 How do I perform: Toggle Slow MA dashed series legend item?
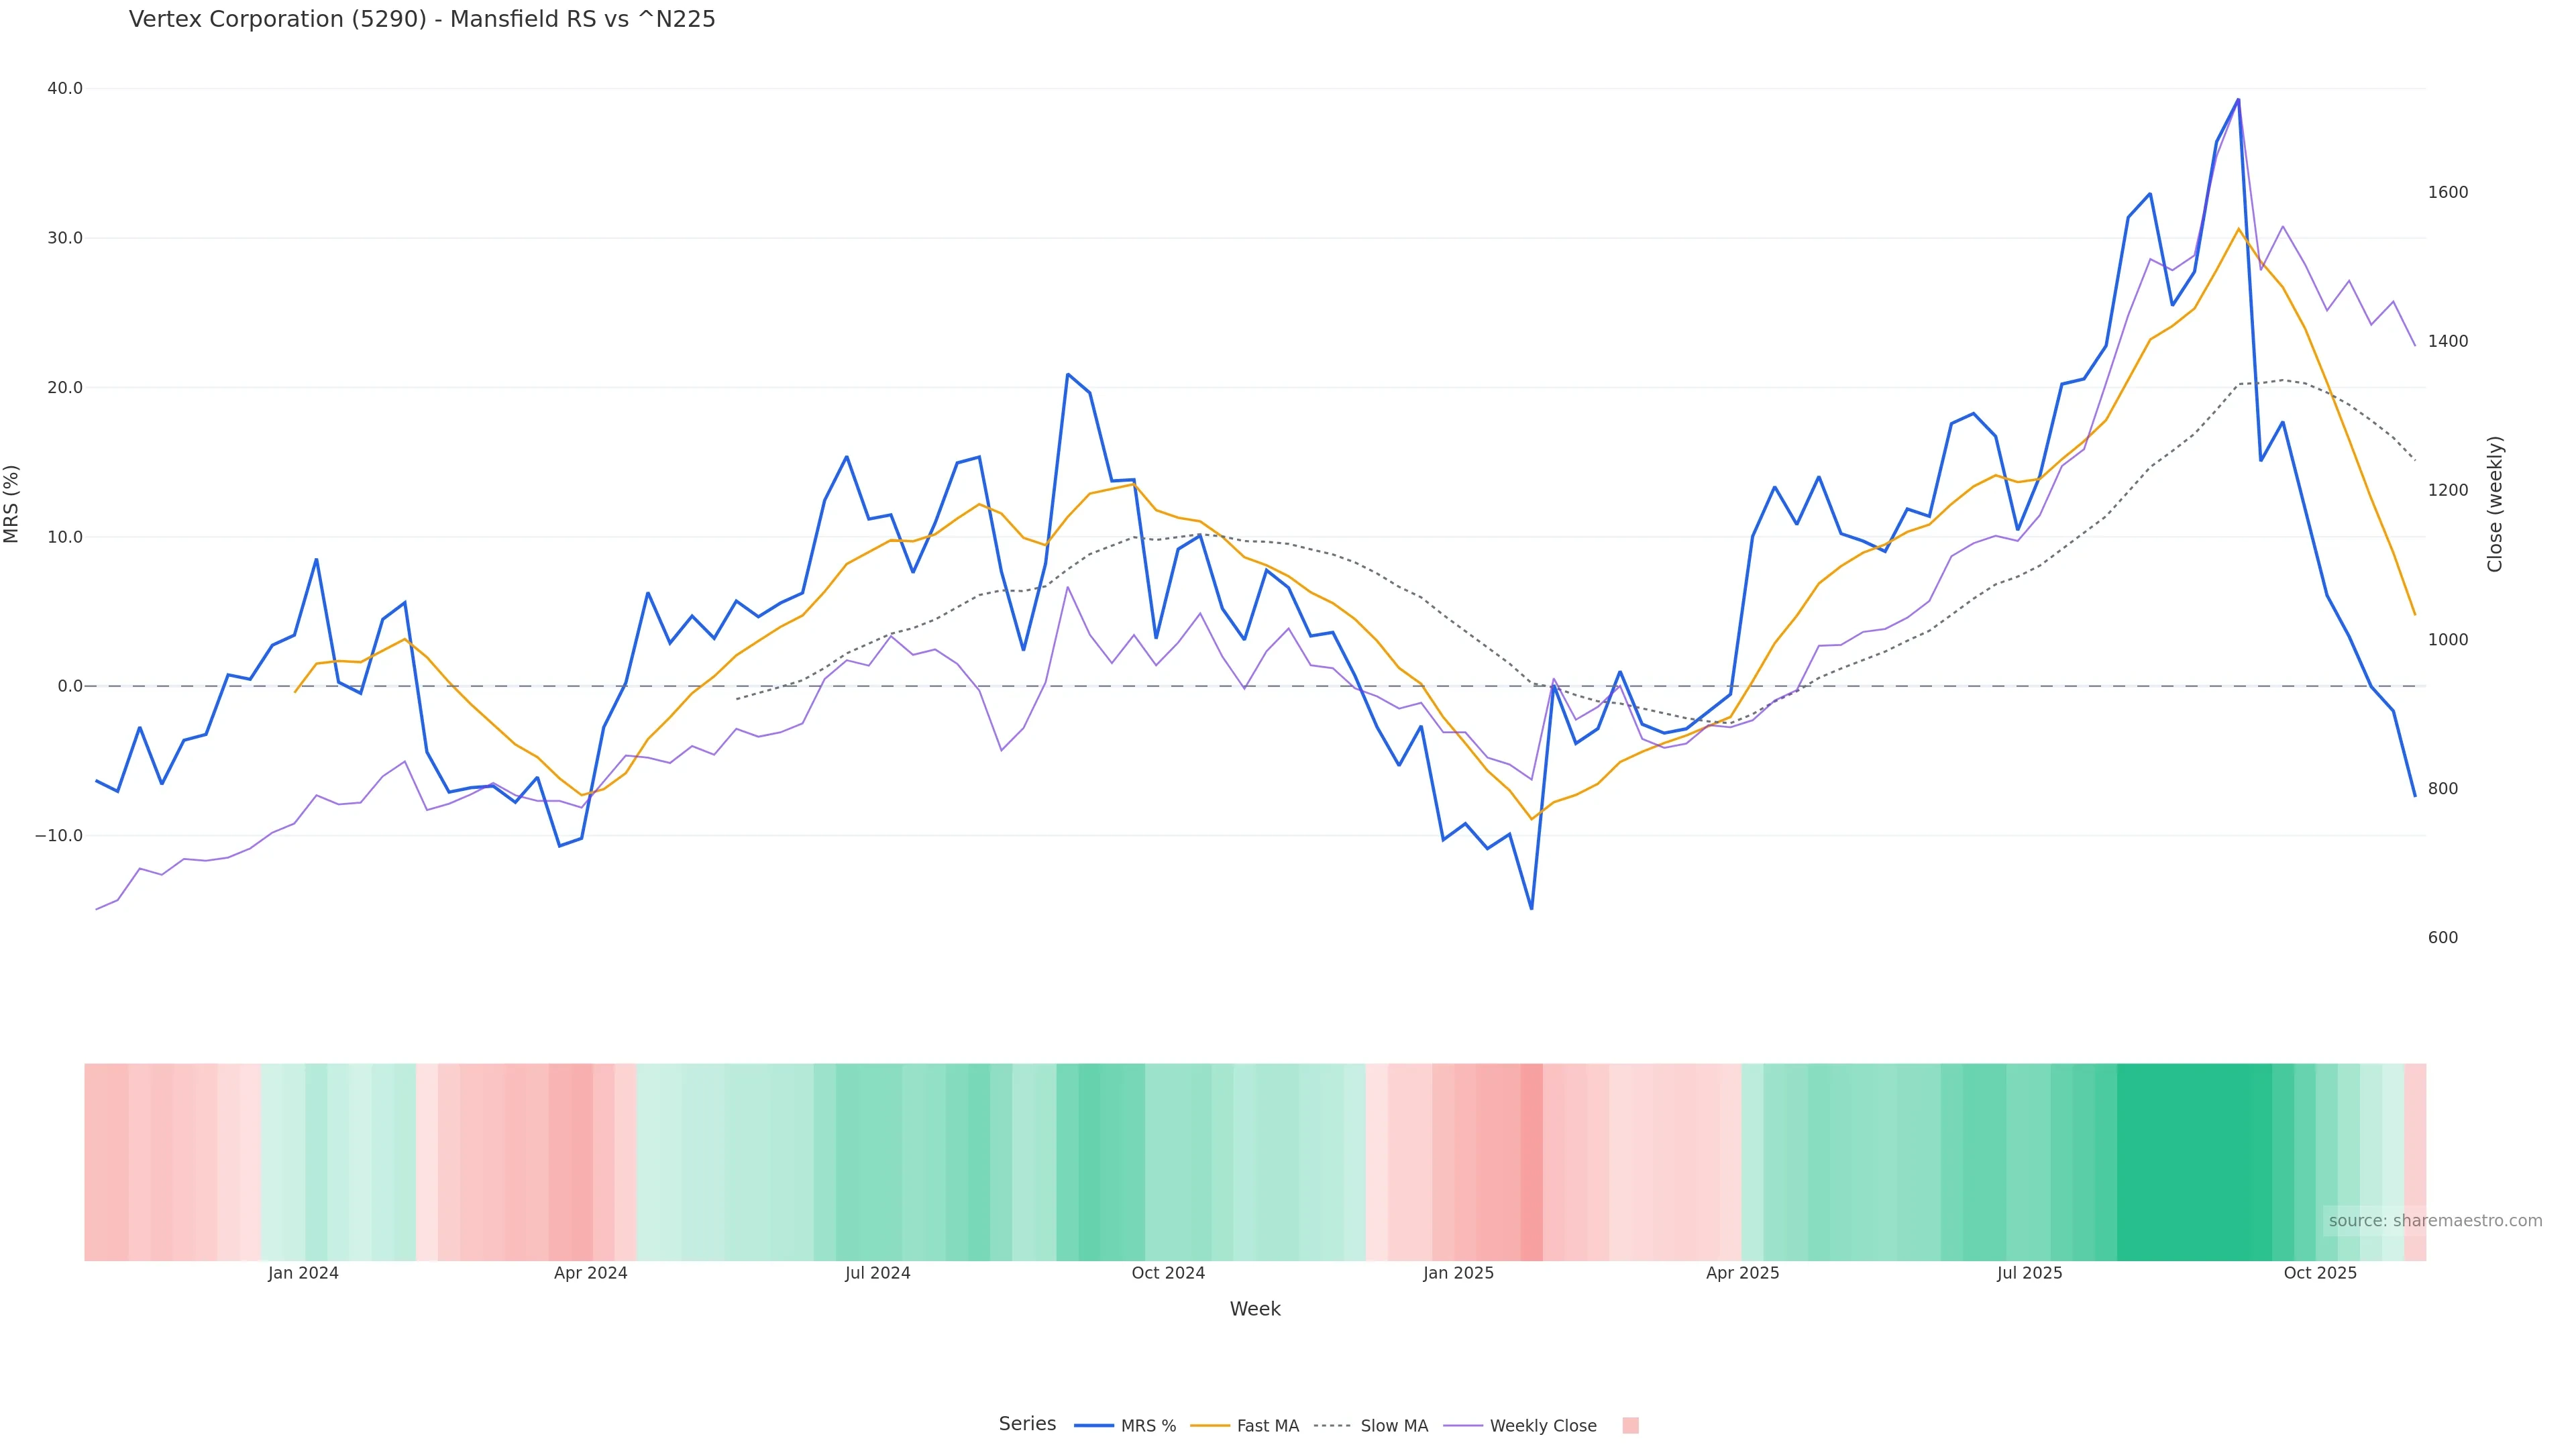click(1371, 1426)
